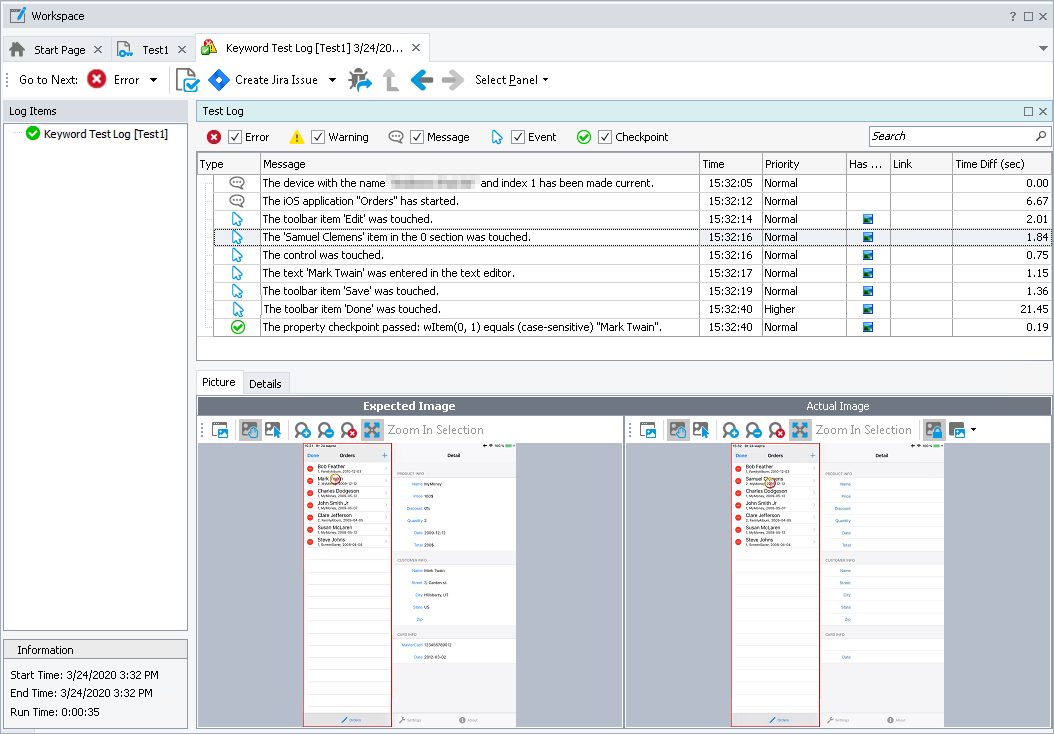This screenshot has height=734, width=1054.
Task: Select the 'Done' toolbar item log row
Action: pos(351,309)
